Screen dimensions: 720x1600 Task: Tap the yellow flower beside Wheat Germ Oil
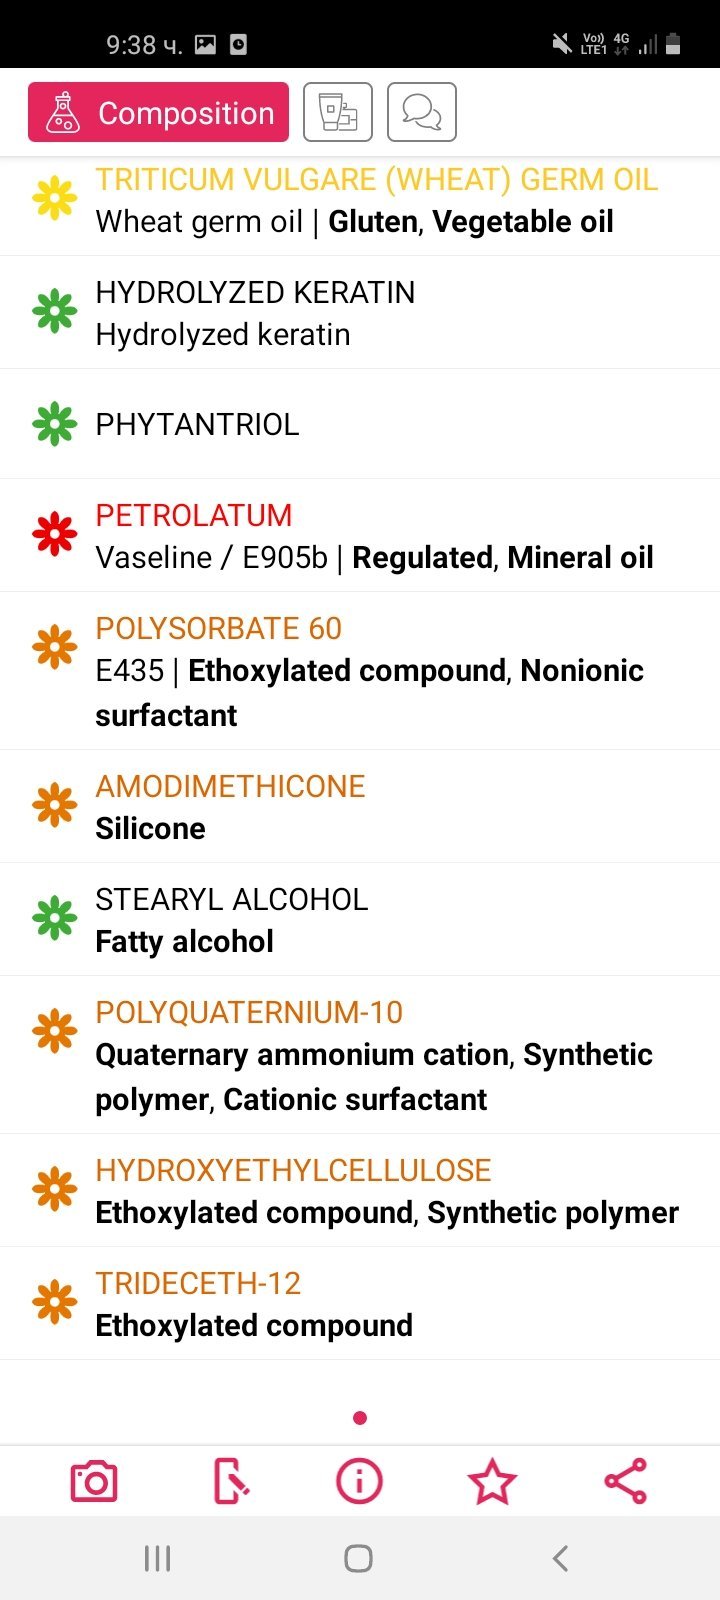tap(54, 199)
